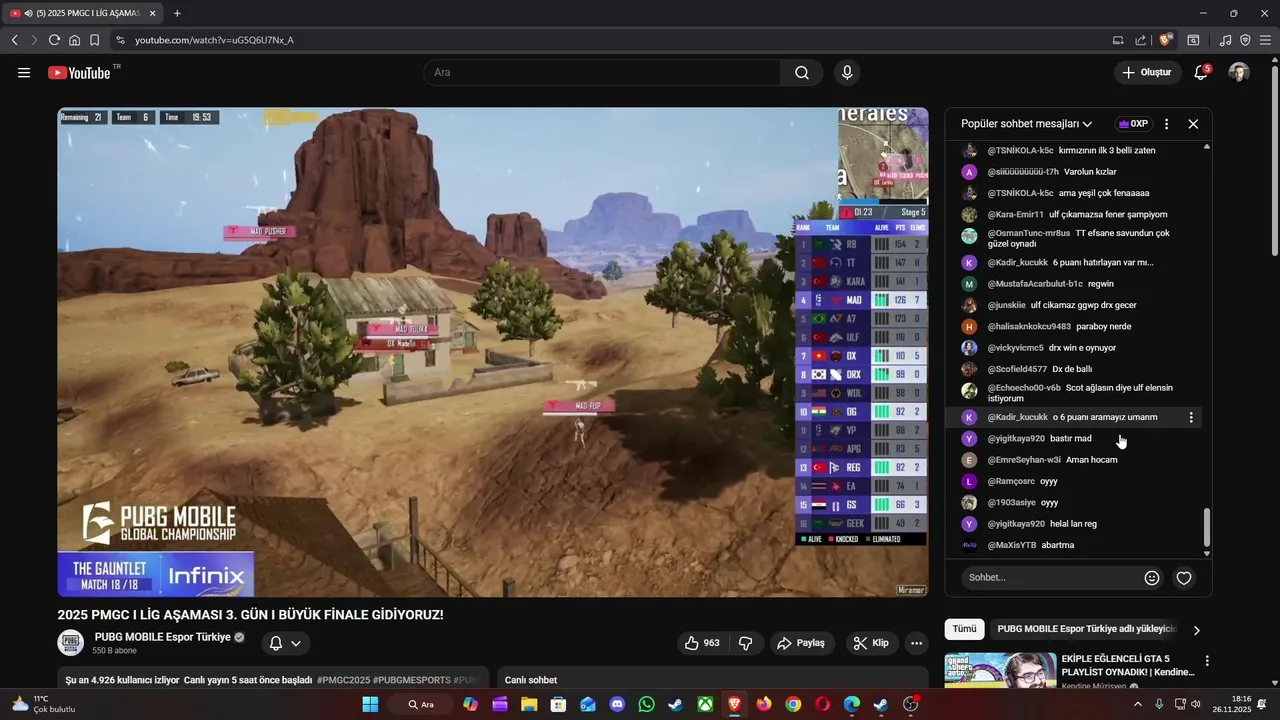This screenshot has height=720, width=1280.
Task: Click the live video player
Action: coord(493,352)
